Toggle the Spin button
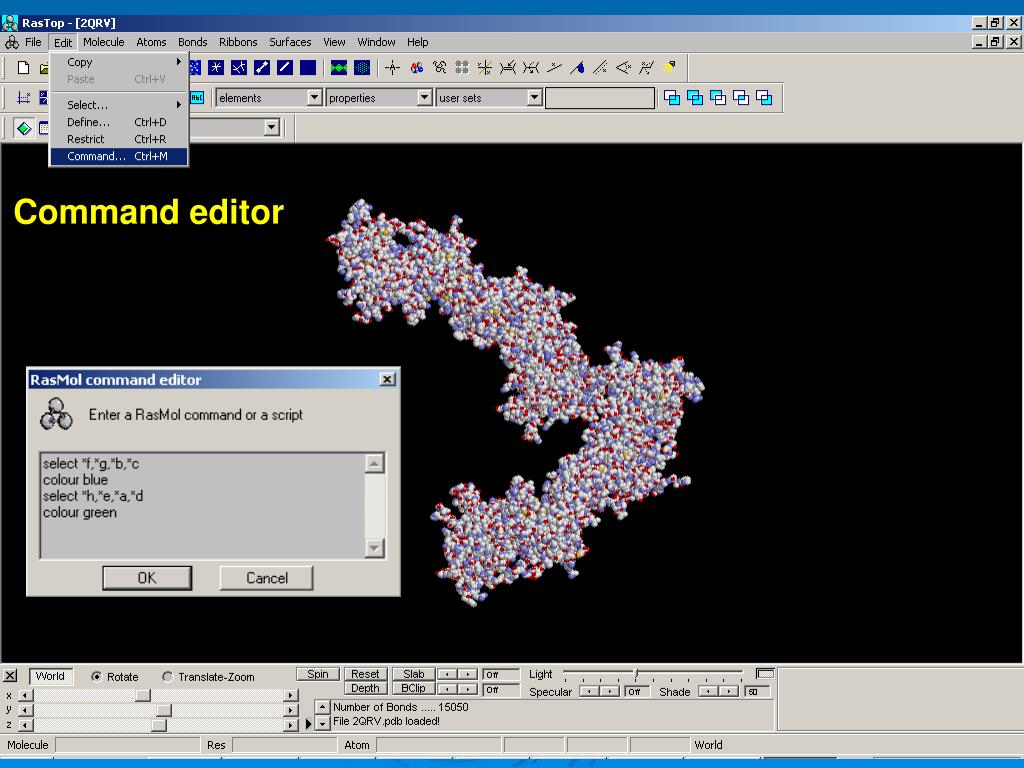 318,674
